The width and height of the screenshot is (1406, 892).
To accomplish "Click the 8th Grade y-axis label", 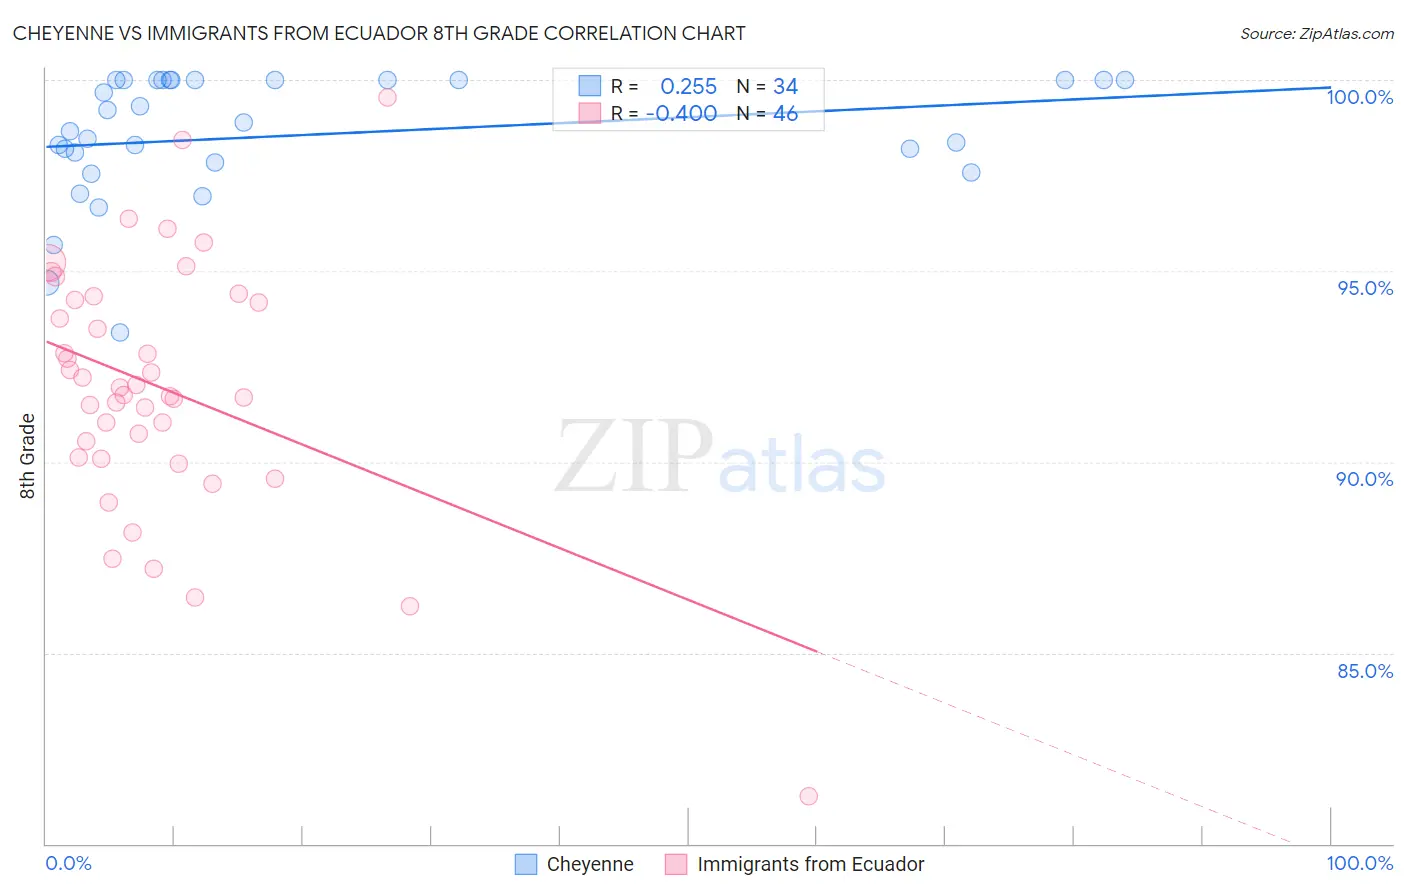I will pos(27,456).
